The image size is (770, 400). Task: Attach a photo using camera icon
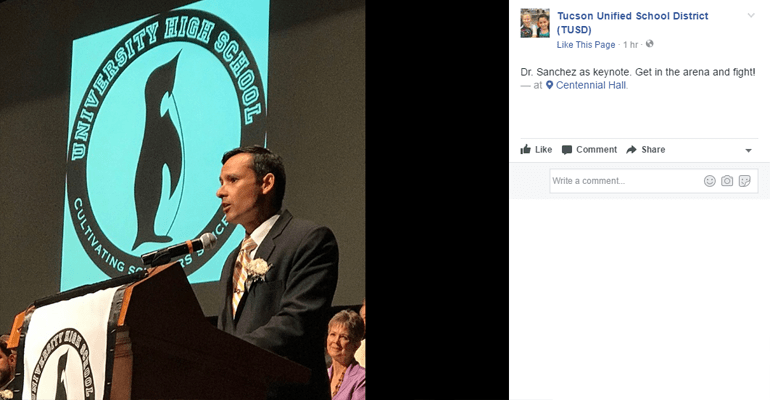tap(727, 181)
